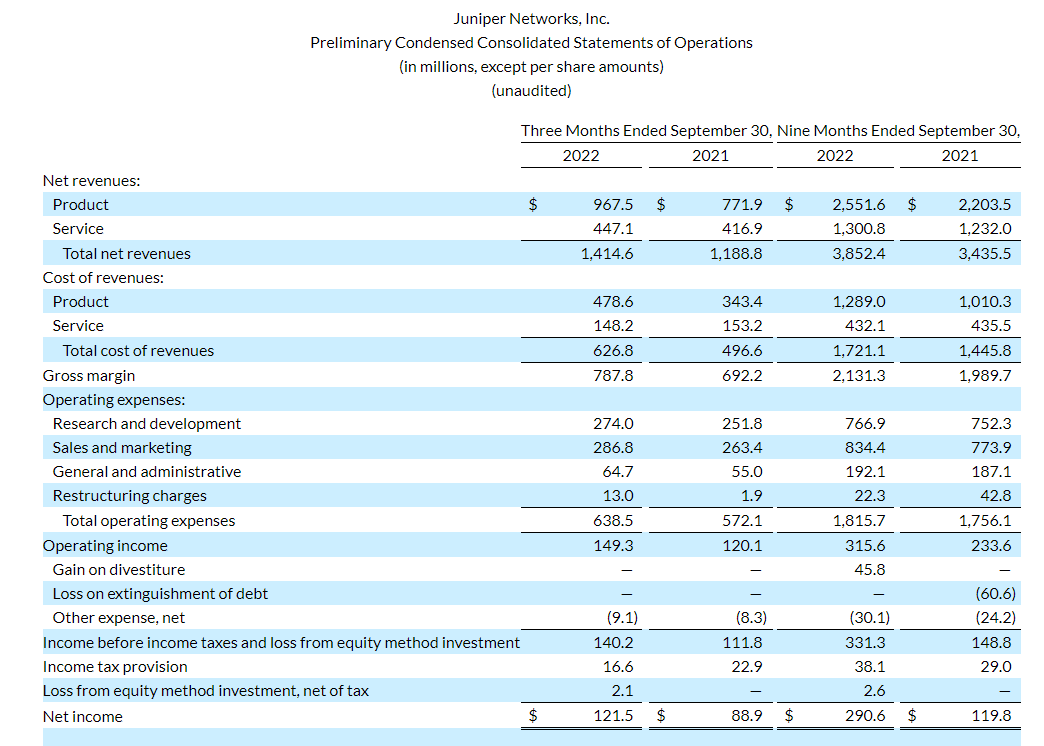
Task: Select the Income tax provision label
Action: [x=115, y=666]
